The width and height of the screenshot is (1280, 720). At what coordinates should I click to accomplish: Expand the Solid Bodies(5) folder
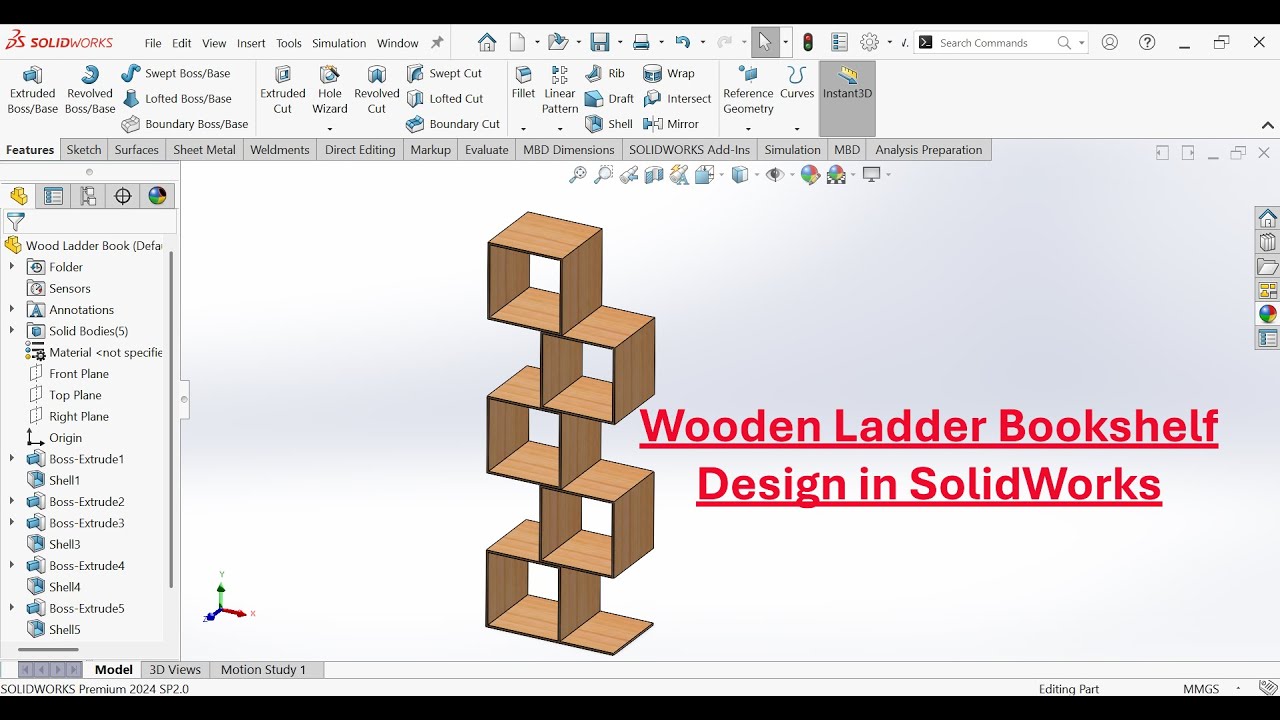(12, 331)
